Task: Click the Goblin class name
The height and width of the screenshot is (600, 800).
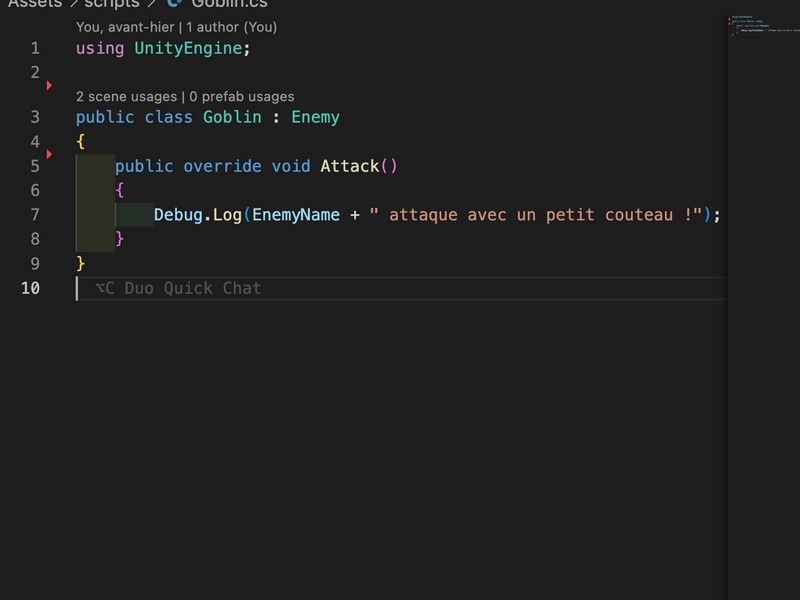Action: click(232, 117)
